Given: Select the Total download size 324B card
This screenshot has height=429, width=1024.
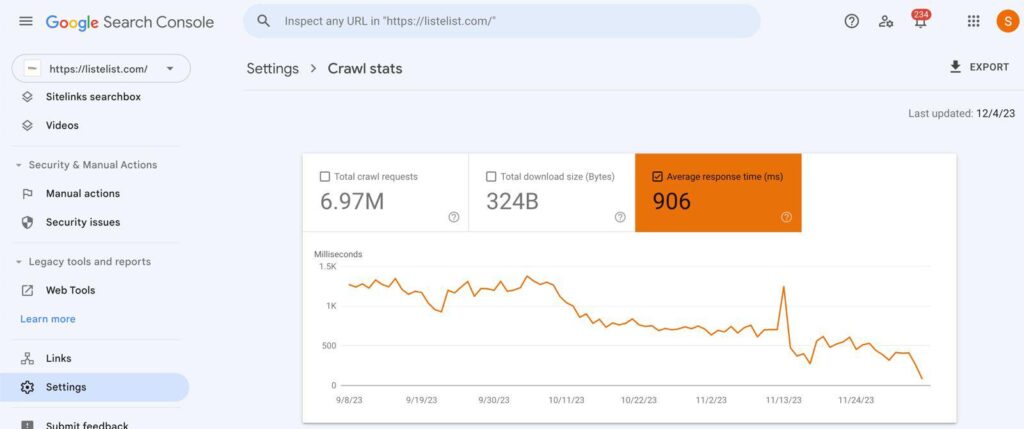Looking at the screenshot, I should coord(552,193).
